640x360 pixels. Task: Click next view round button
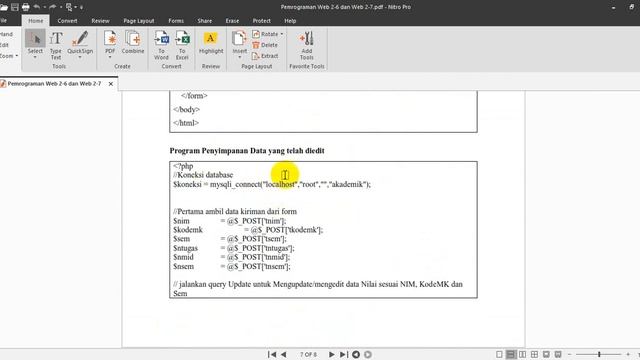point(368,354)
